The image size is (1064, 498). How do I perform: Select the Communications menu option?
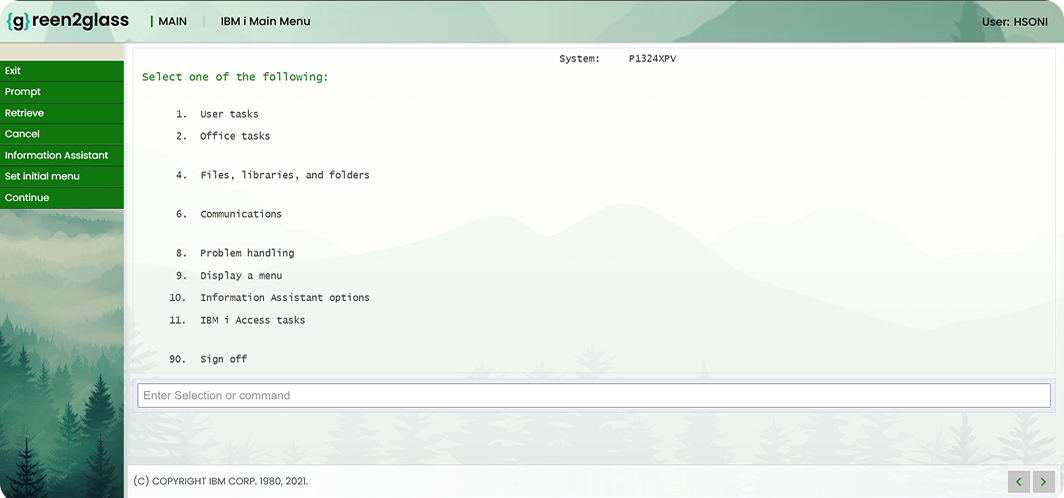(241, 214)
